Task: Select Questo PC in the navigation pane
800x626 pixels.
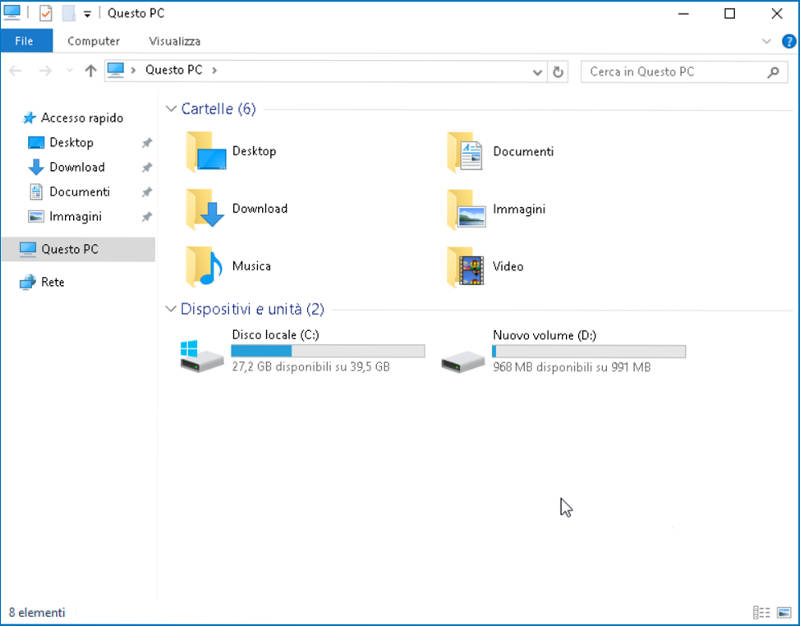Action: click(x=79, y=249)
